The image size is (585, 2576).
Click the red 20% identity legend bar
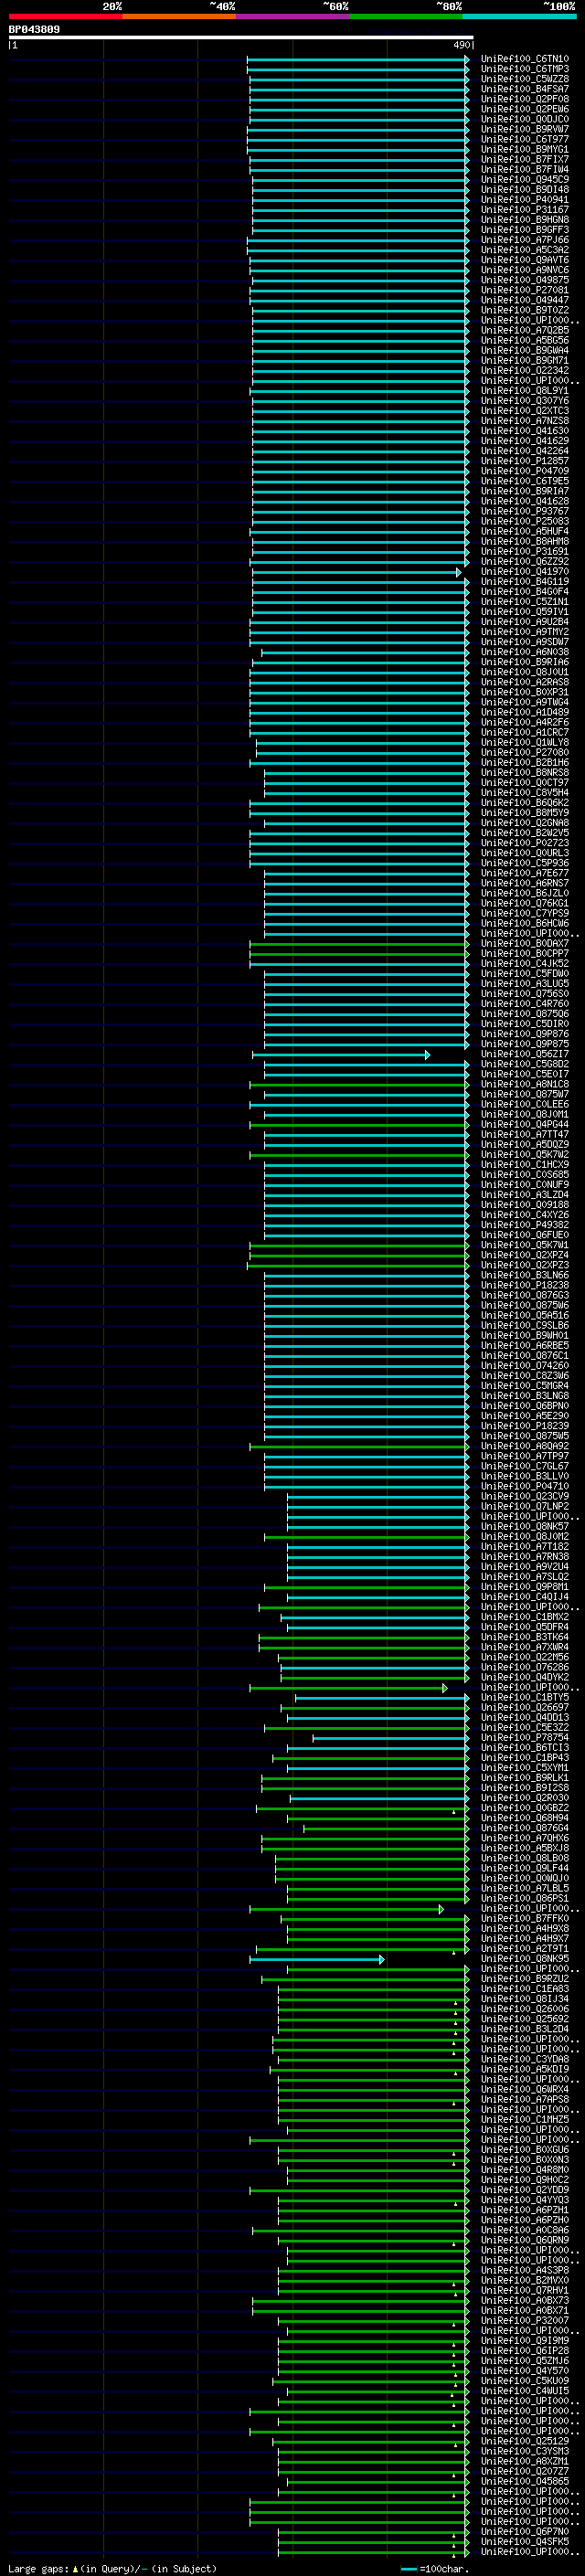click(65, 16)
